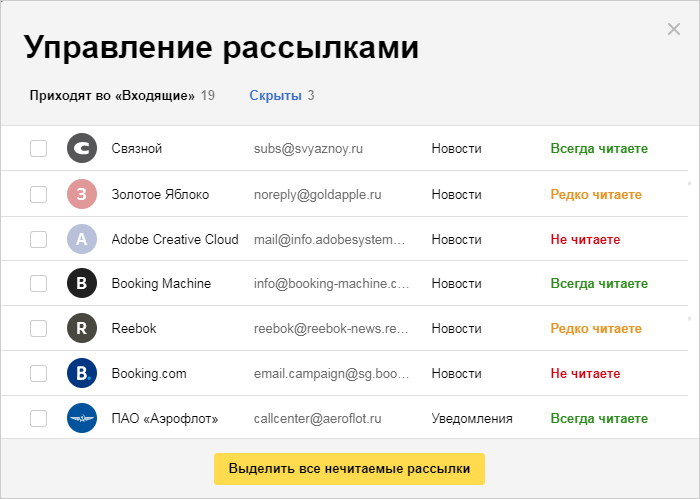Click the info@booking-machine.c… address
The height and width of the screenshot is (499, 700).
(331, 283)
